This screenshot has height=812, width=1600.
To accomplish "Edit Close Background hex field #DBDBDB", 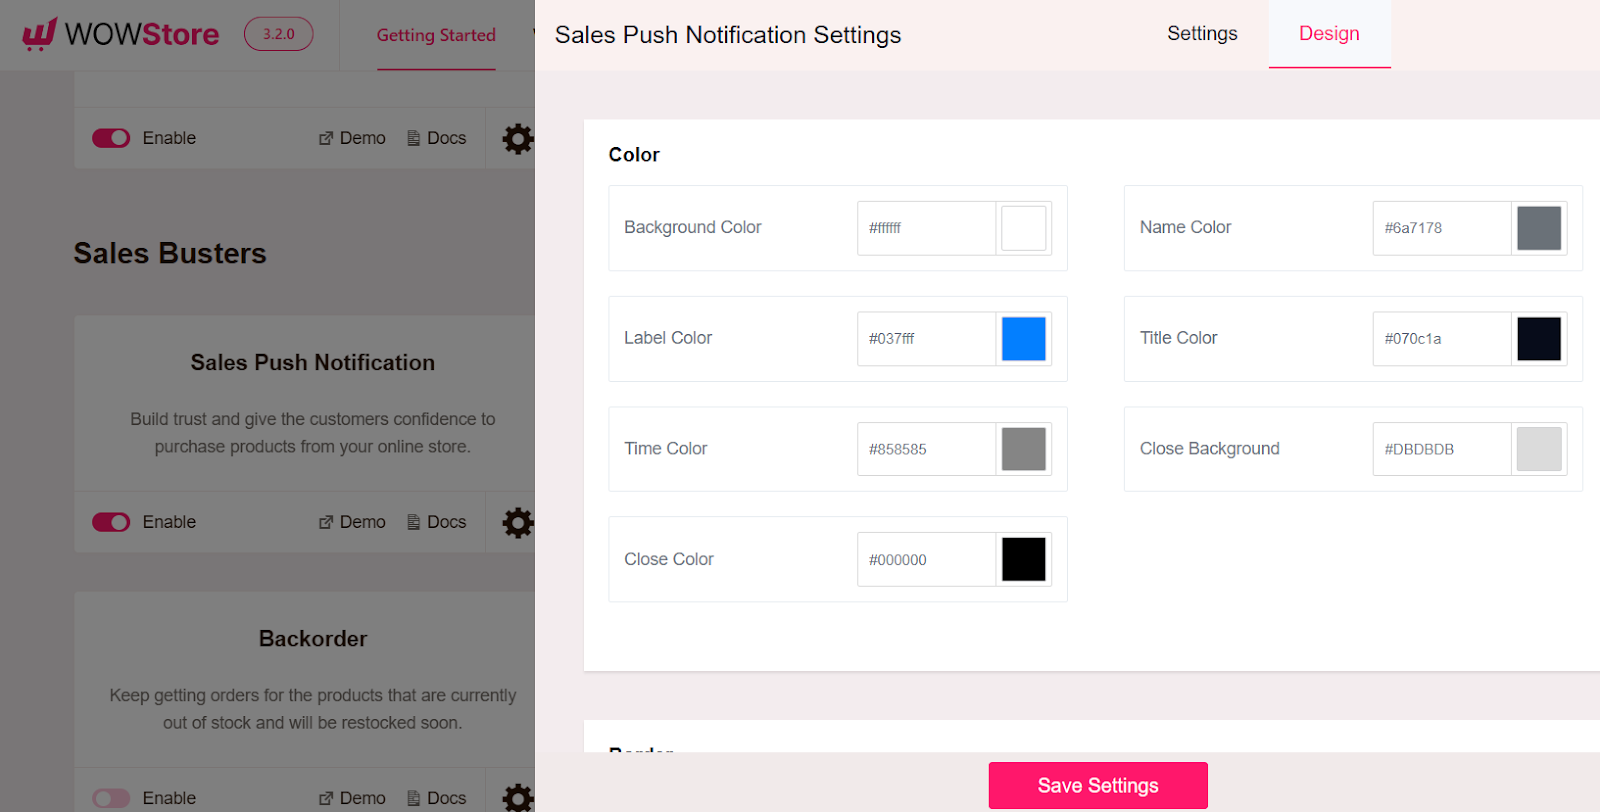I will [x=1442, y=449].
